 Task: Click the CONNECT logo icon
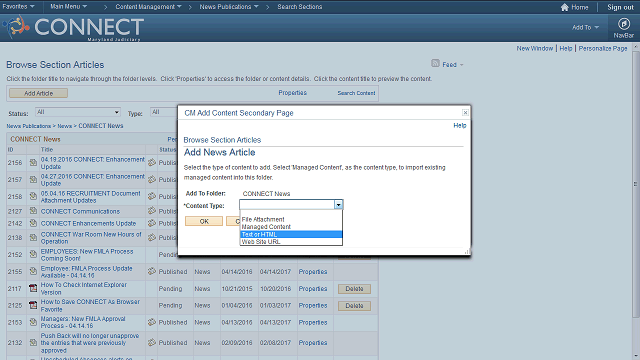point(16,27)
